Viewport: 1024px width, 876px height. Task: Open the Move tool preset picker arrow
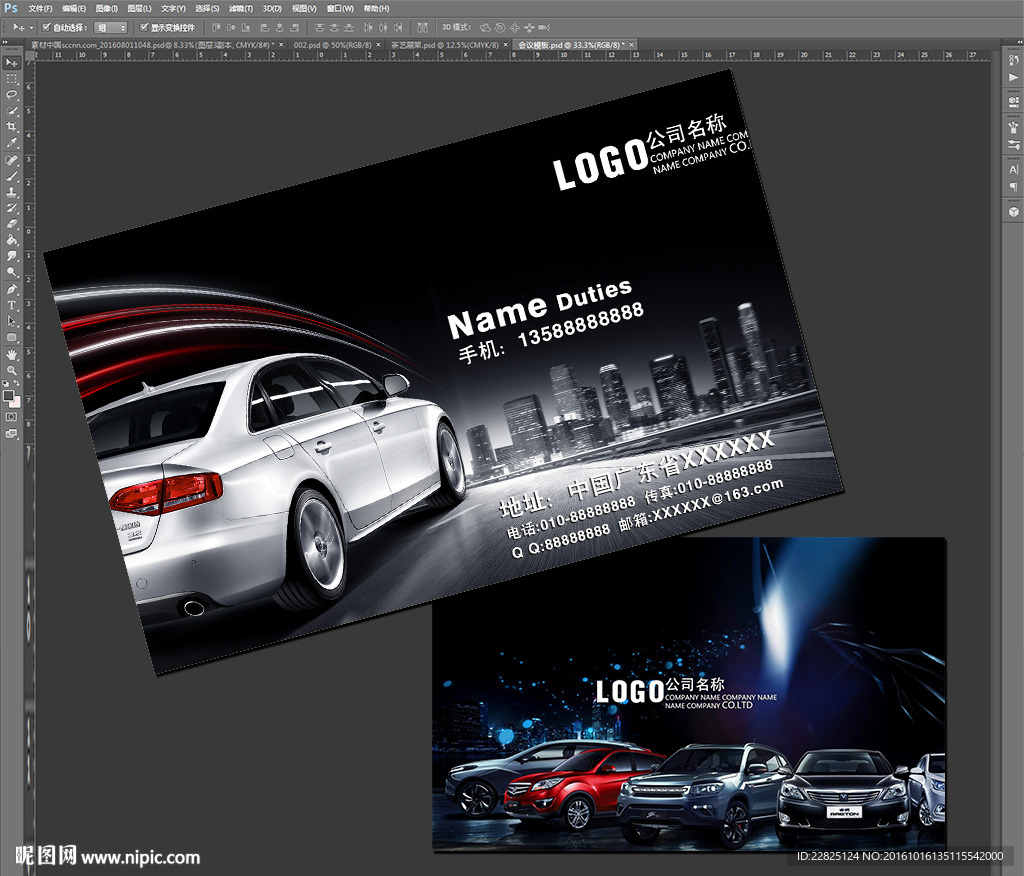[31, 27]
